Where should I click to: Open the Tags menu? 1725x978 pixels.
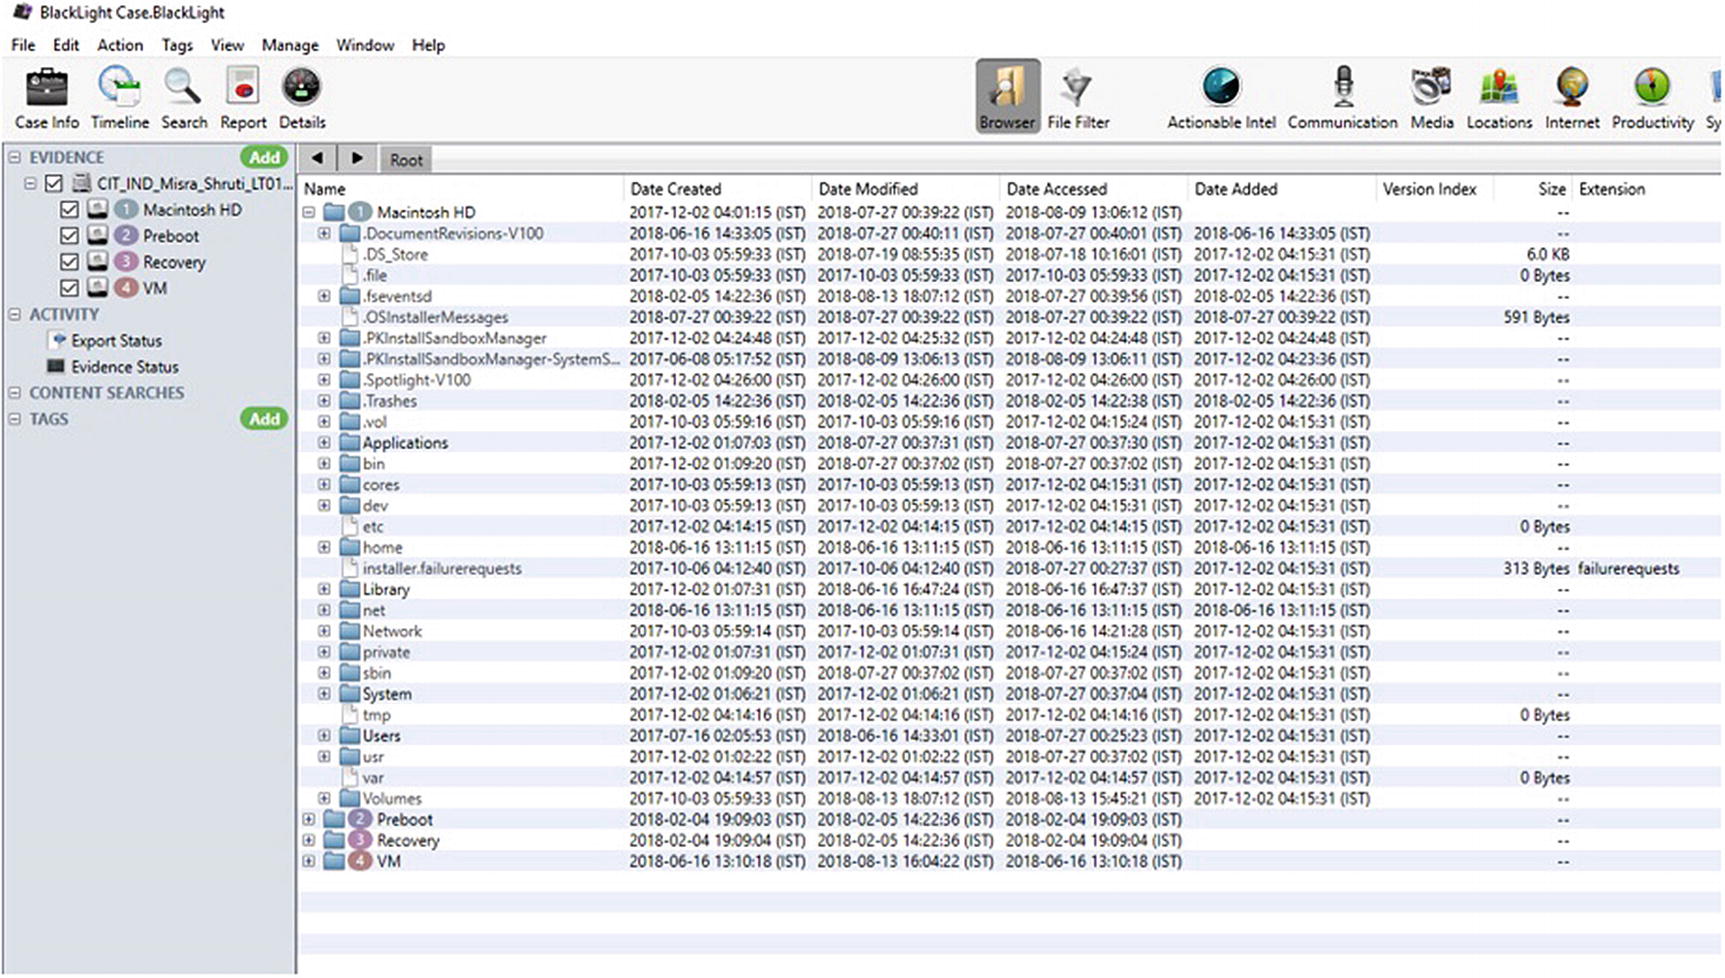pos(177,45)
